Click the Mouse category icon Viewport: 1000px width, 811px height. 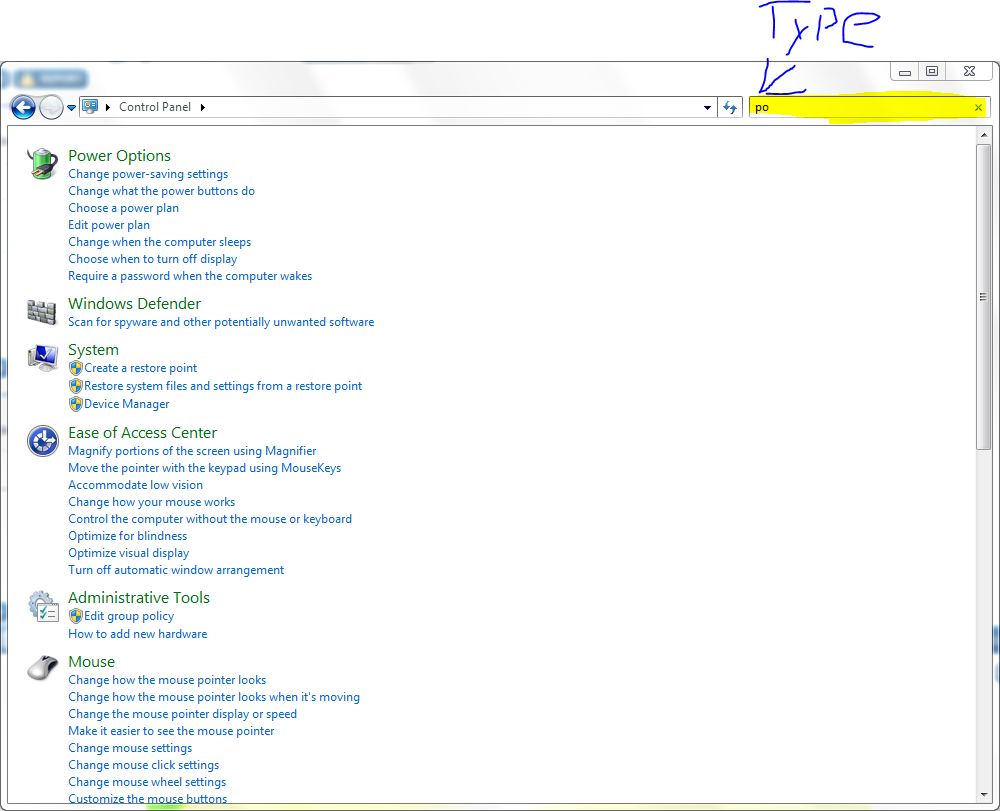[x=42, y=668]
